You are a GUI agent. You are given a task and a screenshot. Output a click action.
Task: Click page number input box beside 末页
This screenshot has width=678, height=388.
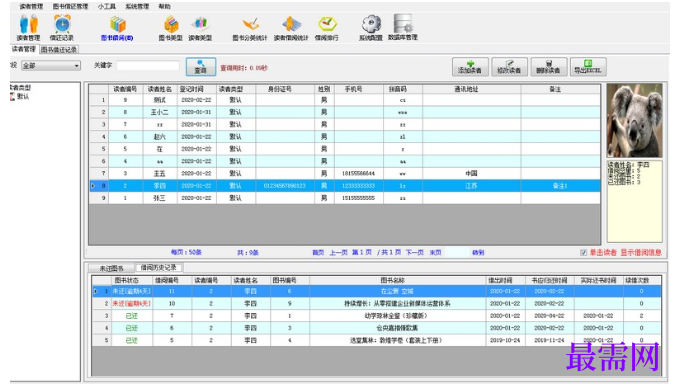[x=457, y=252]
